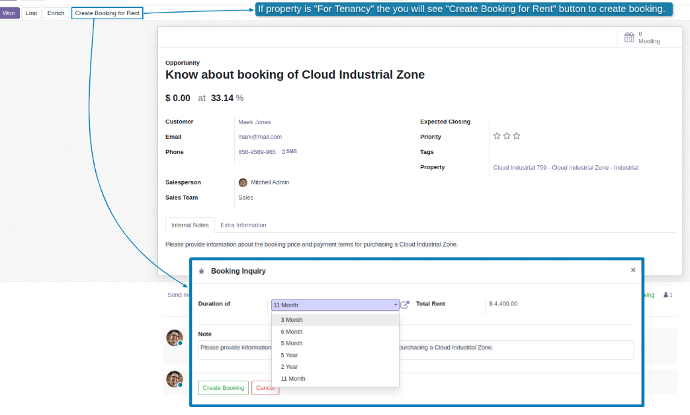Mark opportunity as Won

9,13
